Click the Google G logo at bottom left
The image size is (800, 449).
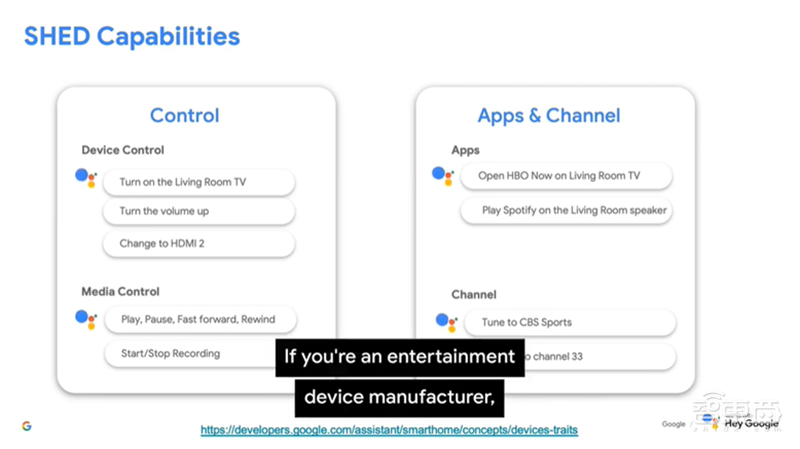[26, 426]
